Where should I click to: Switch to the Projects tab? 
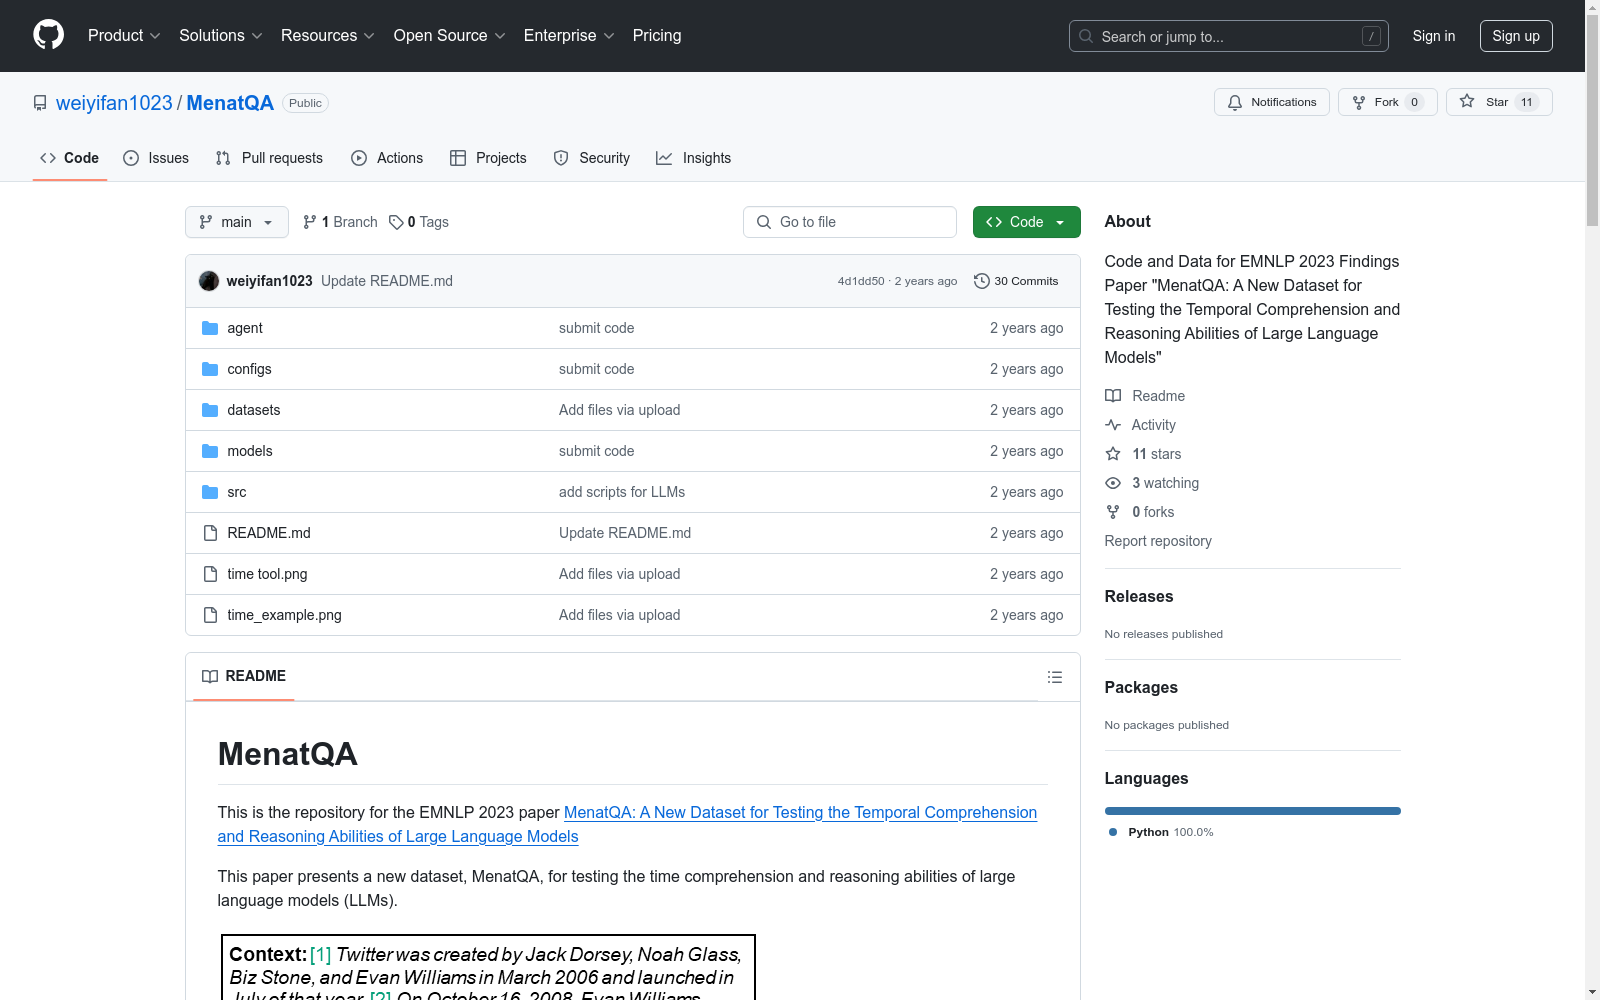click(488, 158)
